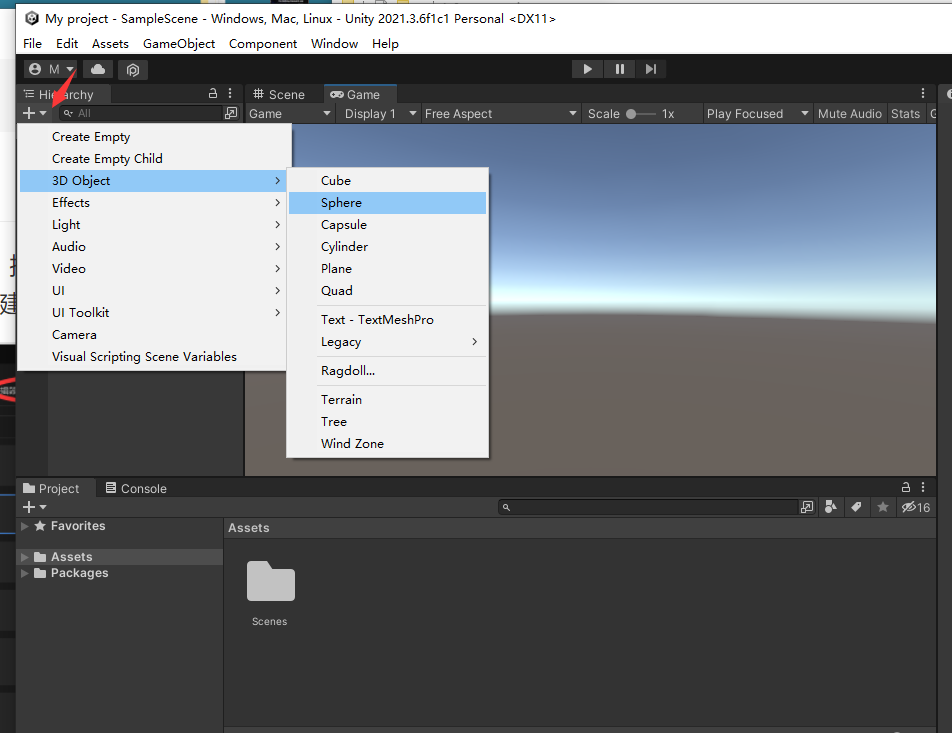Image resolution: width=952 pixels, height=733 pixels.
Task: Open Unity Collaborate version control icon
Action: 133,70
